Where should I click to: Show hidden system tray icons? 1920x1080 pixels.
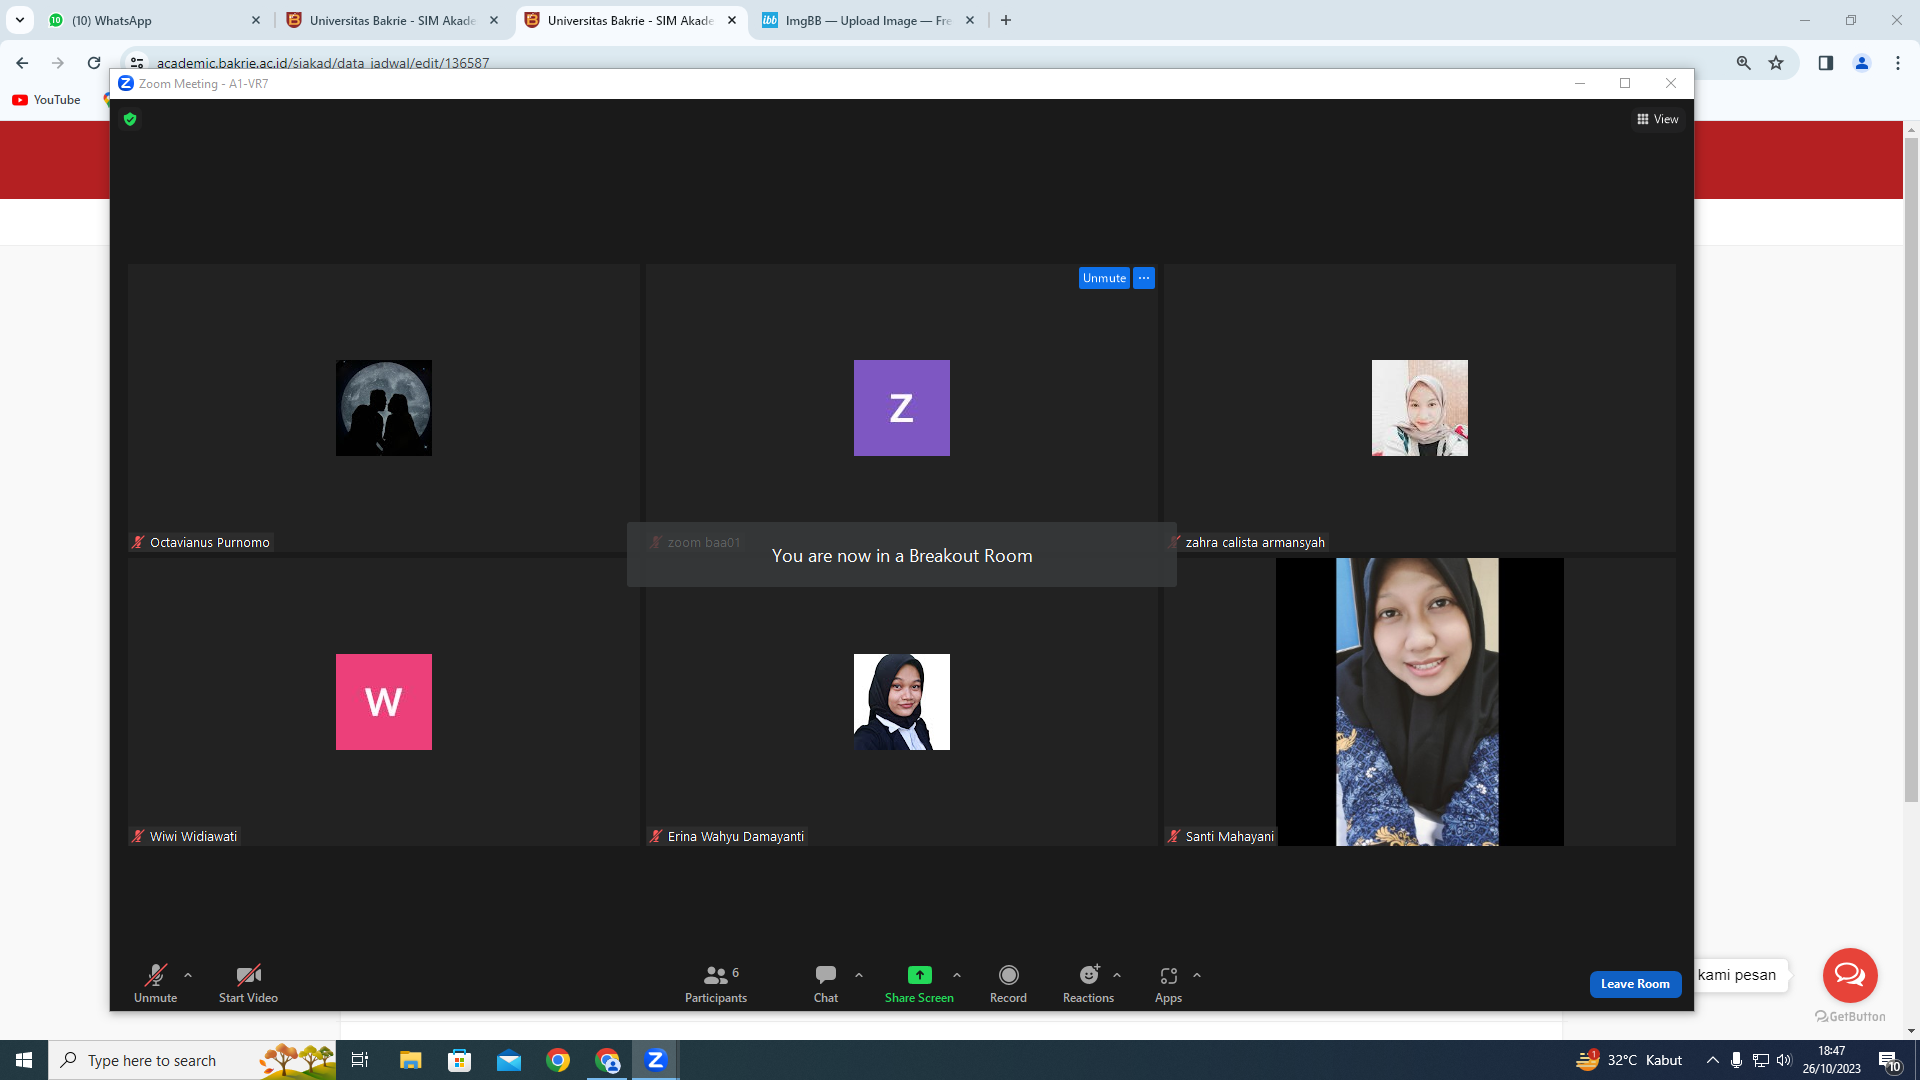[x=1713, y=1060]
